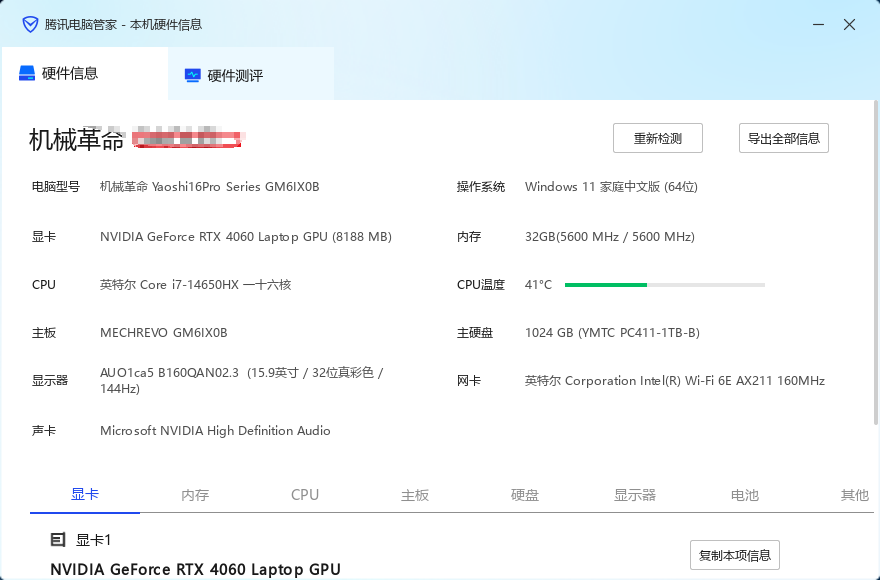880x580 pixels.
Task: Select the CPU detail tab
Action: coord(305,495)
